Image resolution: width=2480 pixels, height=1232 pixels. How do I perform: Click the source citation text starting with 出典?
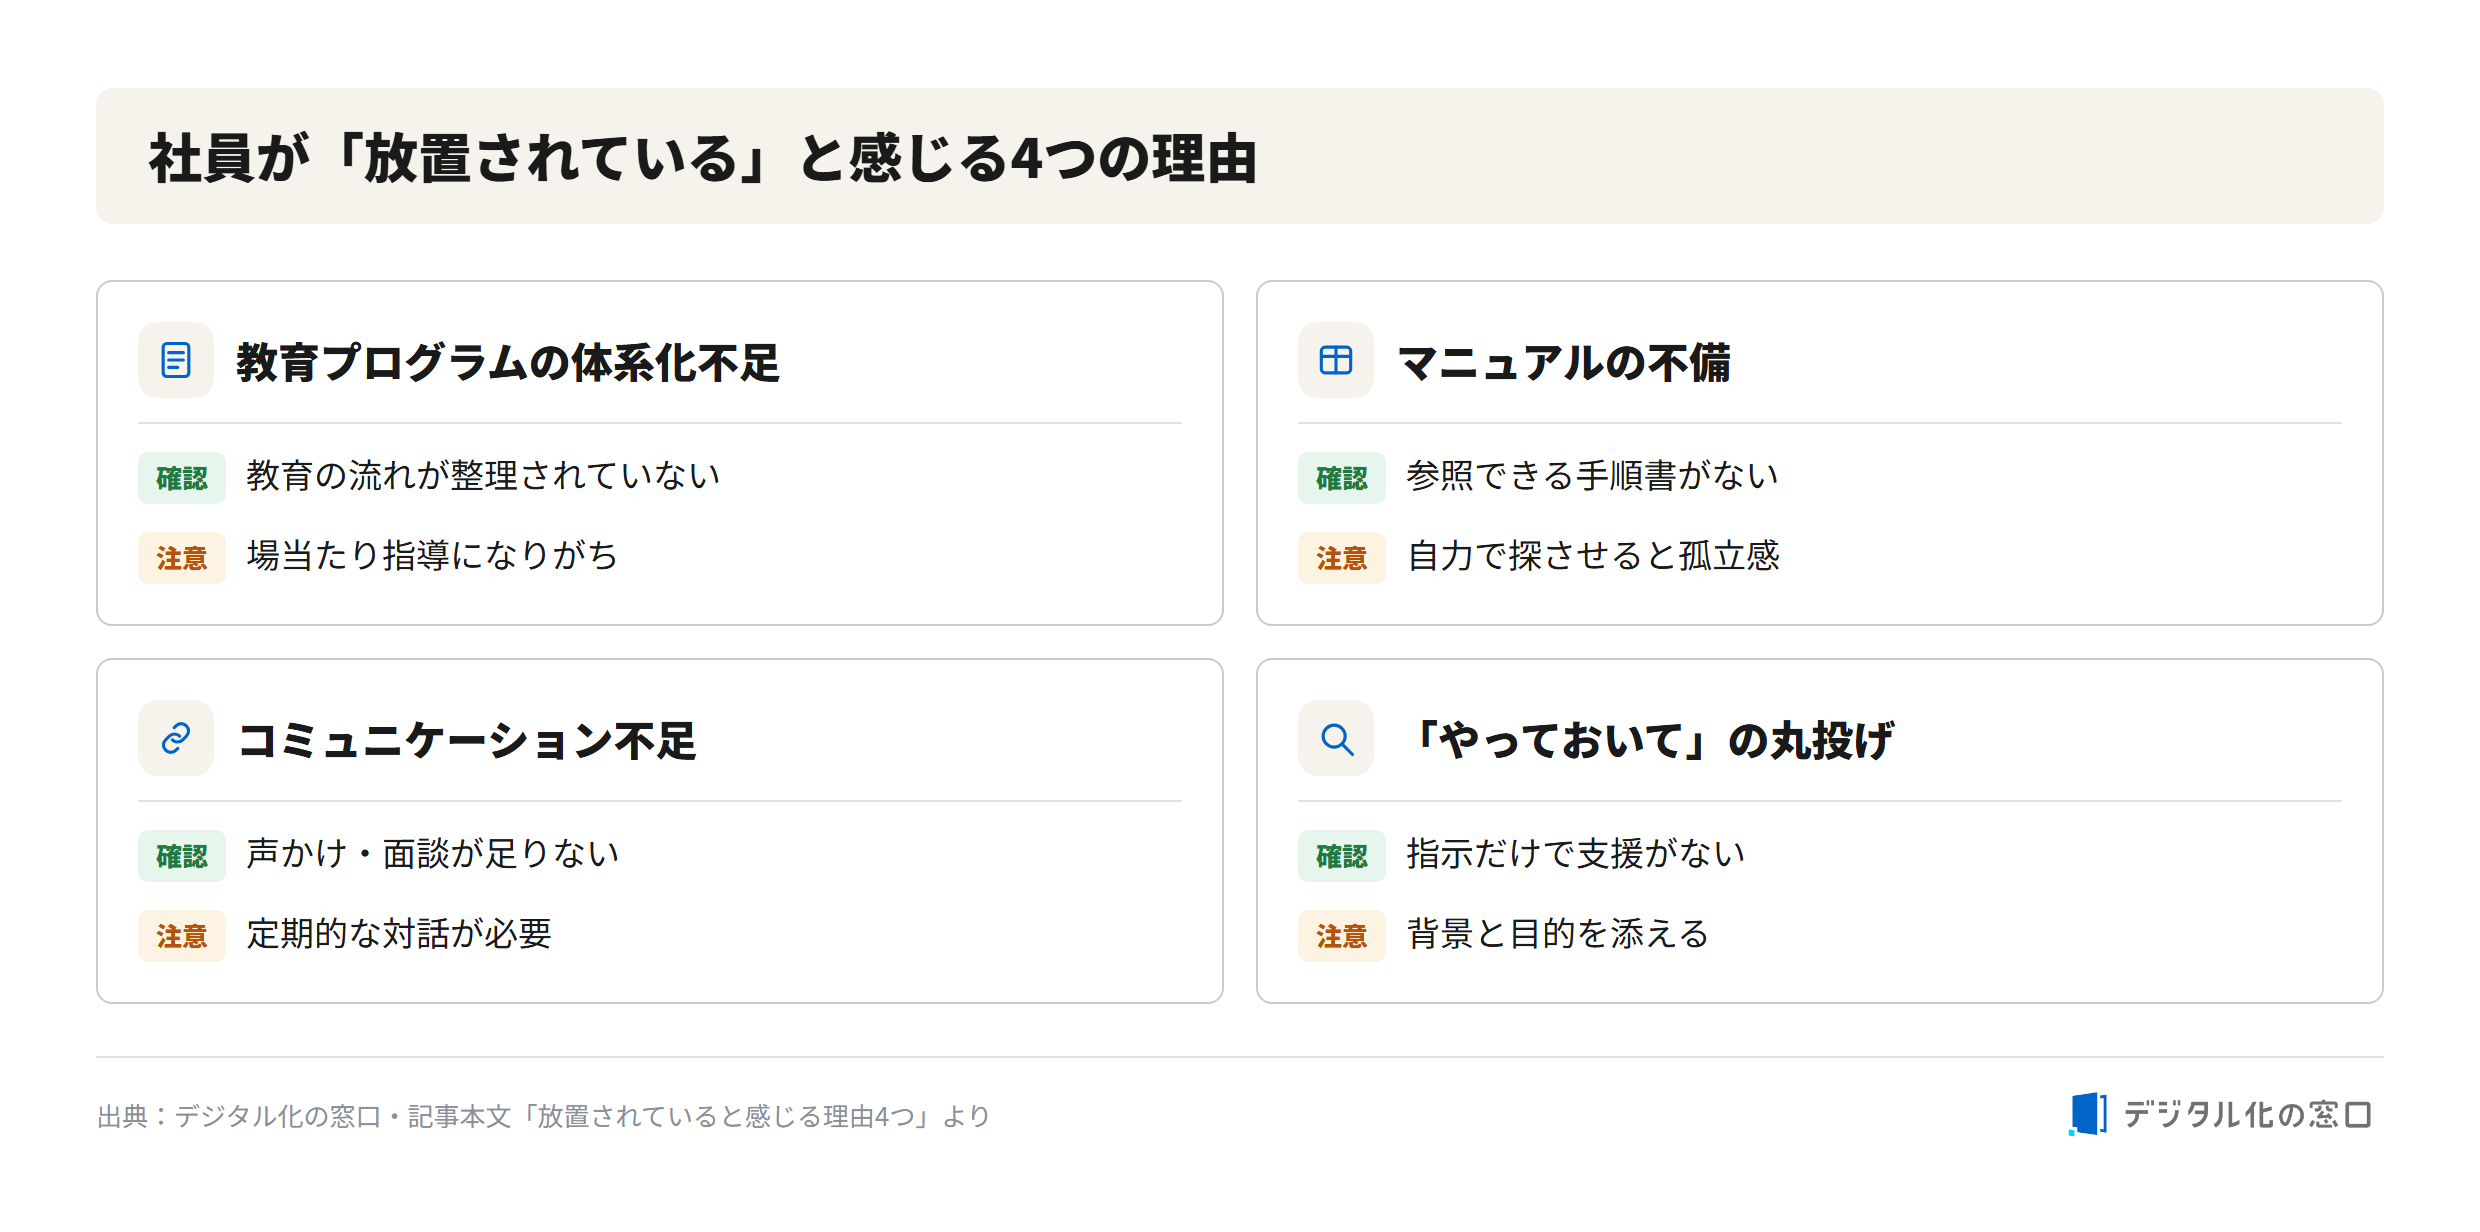(x=543, y=1116)
